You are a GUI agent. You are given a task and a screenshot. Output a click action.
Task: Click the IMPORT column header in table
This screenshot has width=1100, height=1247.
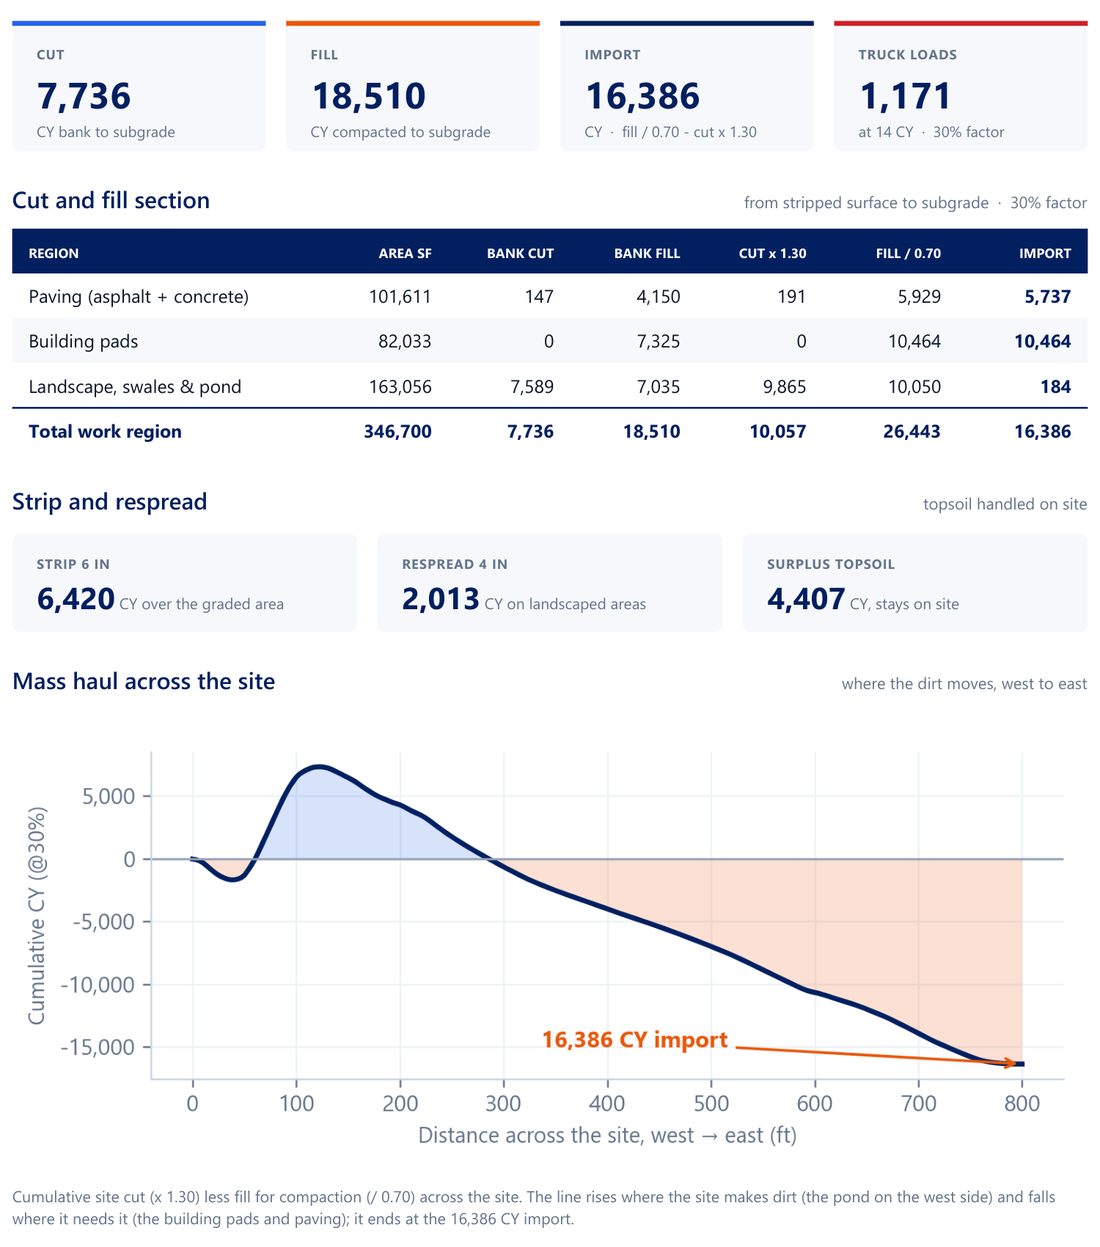pos(1045,253)
